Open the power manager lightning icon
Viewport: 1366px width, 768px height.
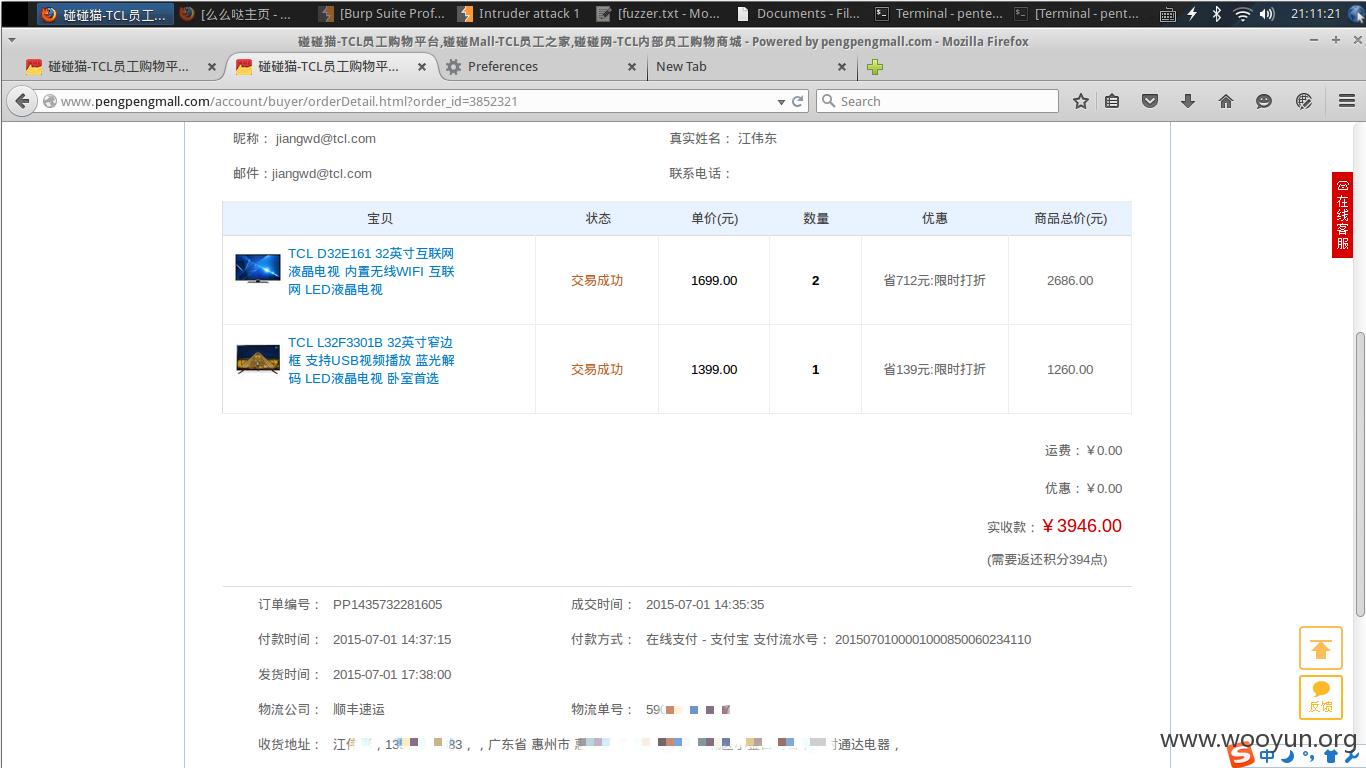click(x=1192, y=14)
